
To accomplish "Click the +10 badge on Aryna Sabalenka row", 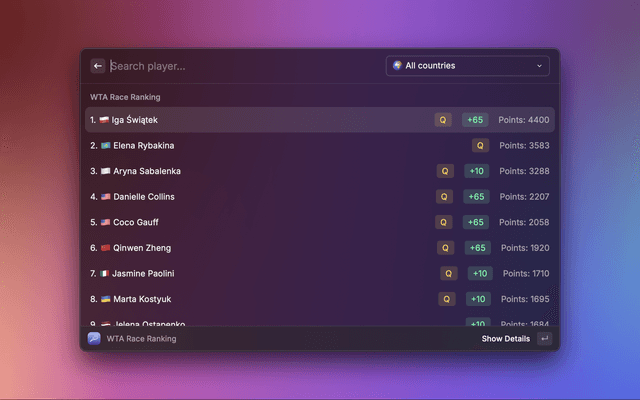I will pyautogui.click(x=477, y=171).
